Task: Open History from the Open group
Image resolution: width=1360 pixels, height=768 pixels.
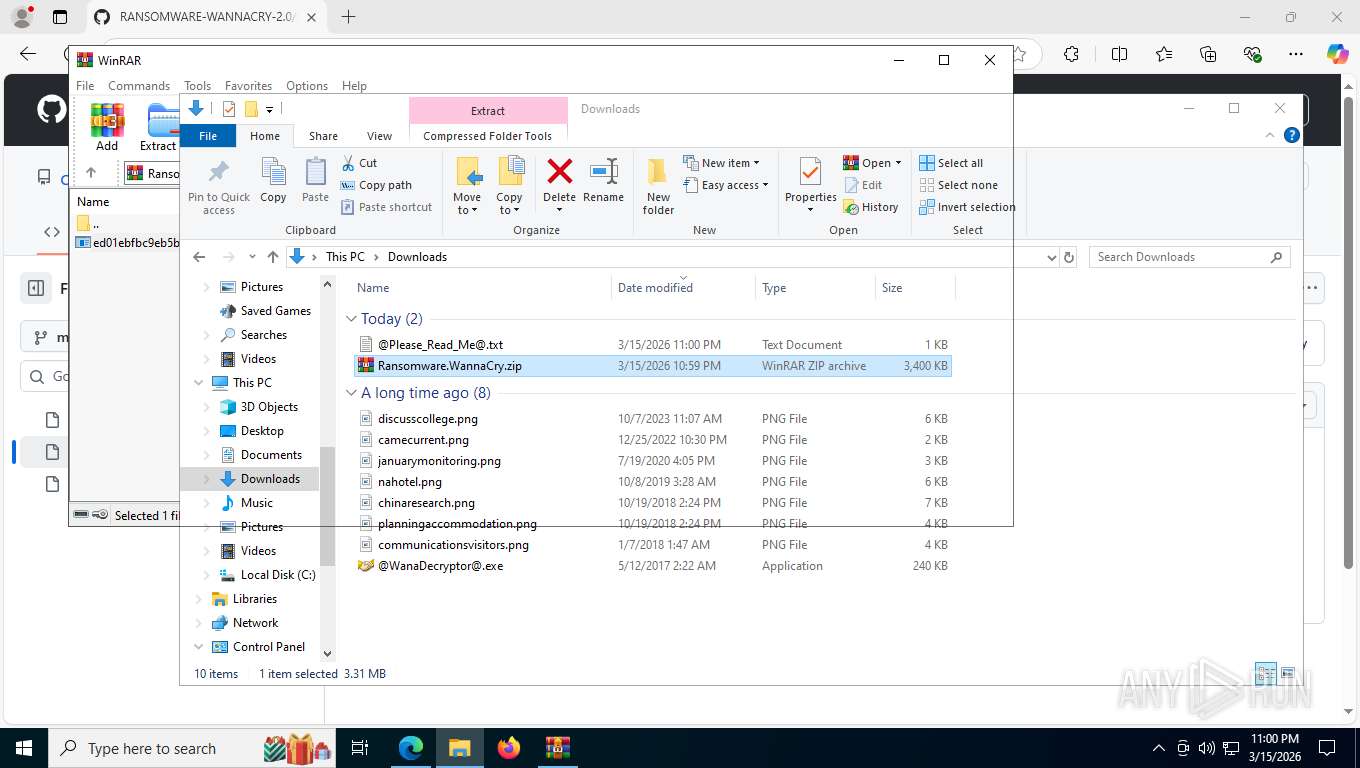Action: point(871,207)
